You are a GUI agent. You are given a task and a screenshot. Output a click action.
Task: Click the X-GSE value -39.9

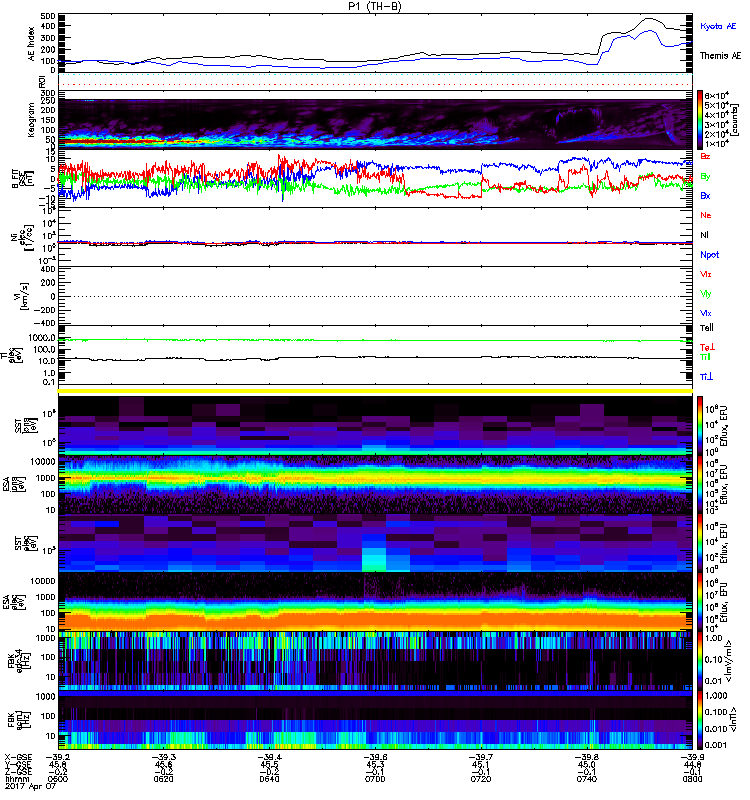[692, 757]
